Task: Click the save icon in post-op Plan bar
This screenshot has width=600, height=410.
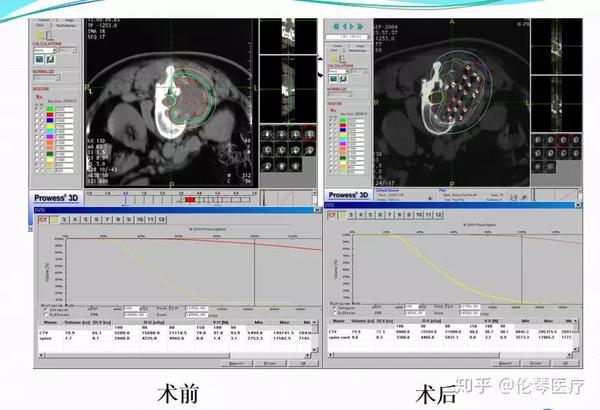Action: (x=514, y=198)
